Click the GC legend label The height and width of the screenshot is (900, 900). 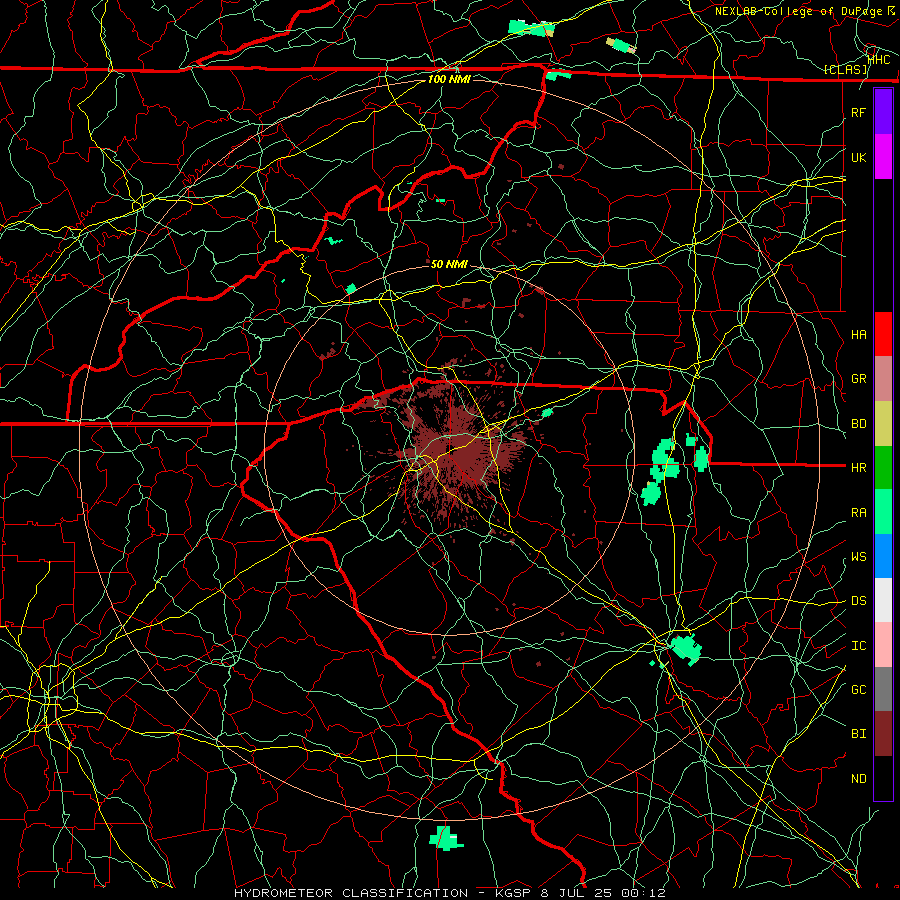(858, 690)
